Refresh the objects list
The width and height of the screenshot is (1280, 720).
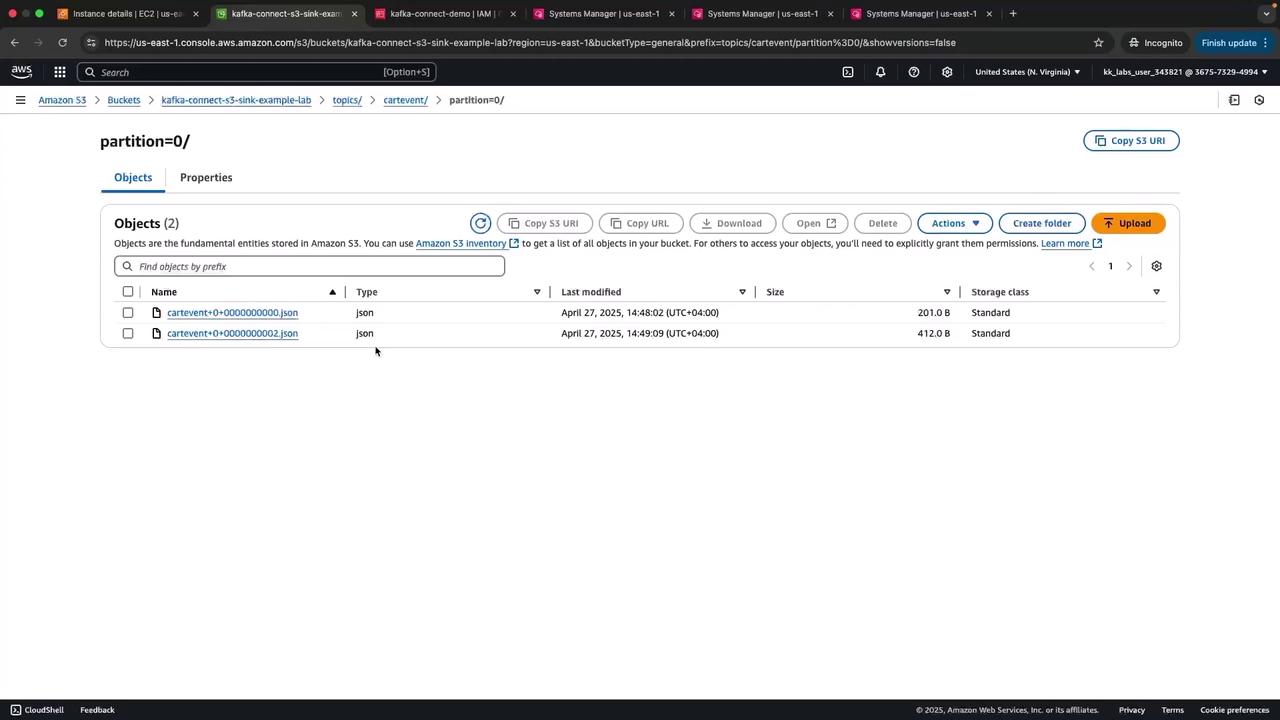pyautogui.click(x=480, y=223)
